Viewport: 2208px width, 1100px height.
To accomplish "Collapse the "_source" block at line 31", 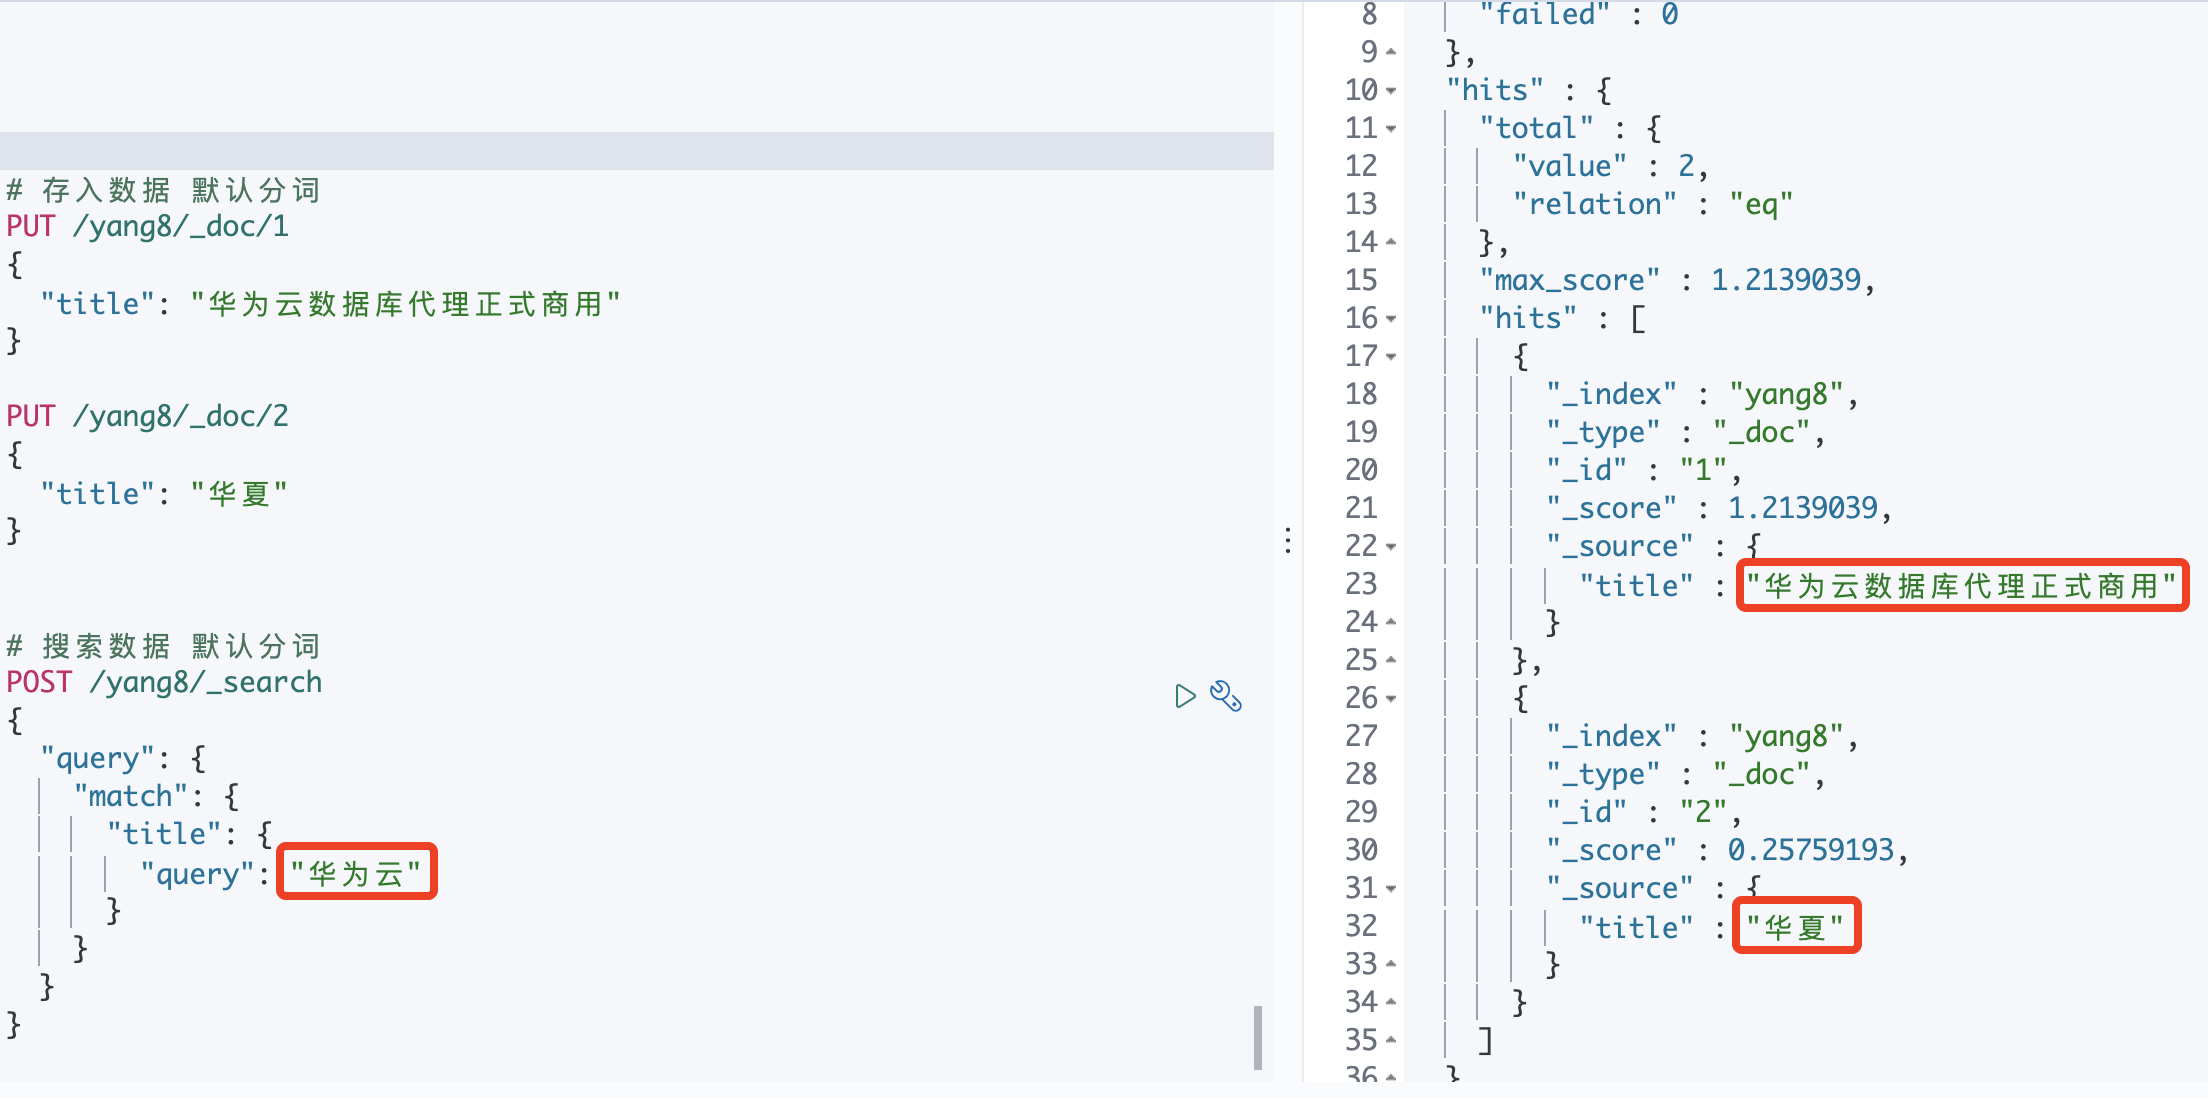I will coord(1391,889).
